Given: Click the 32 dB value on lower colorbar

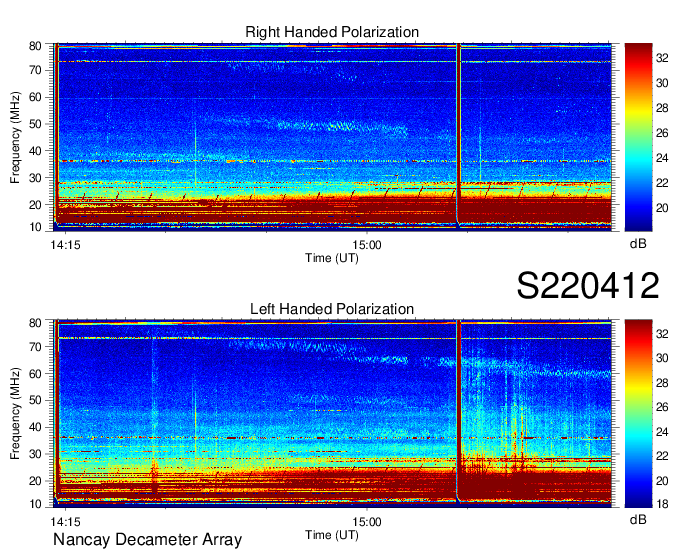Looking at the screenshot, I should [x=662, y=333].
